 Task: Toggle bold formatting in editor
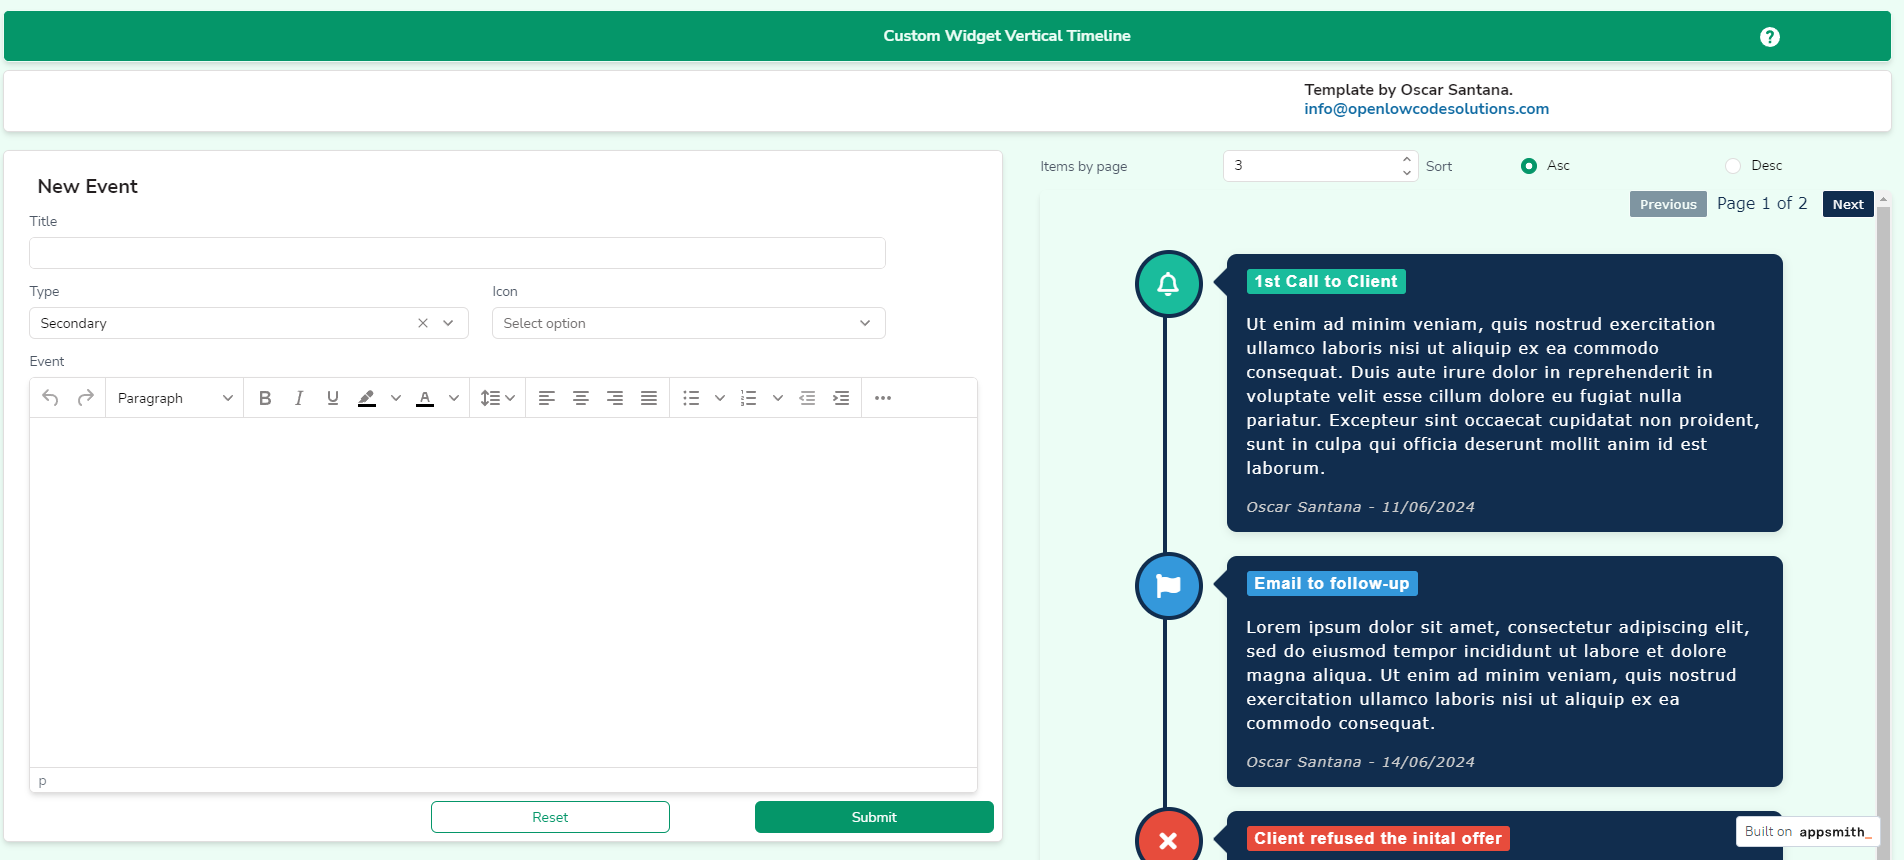pyautogui.click(x=265, y=398)
